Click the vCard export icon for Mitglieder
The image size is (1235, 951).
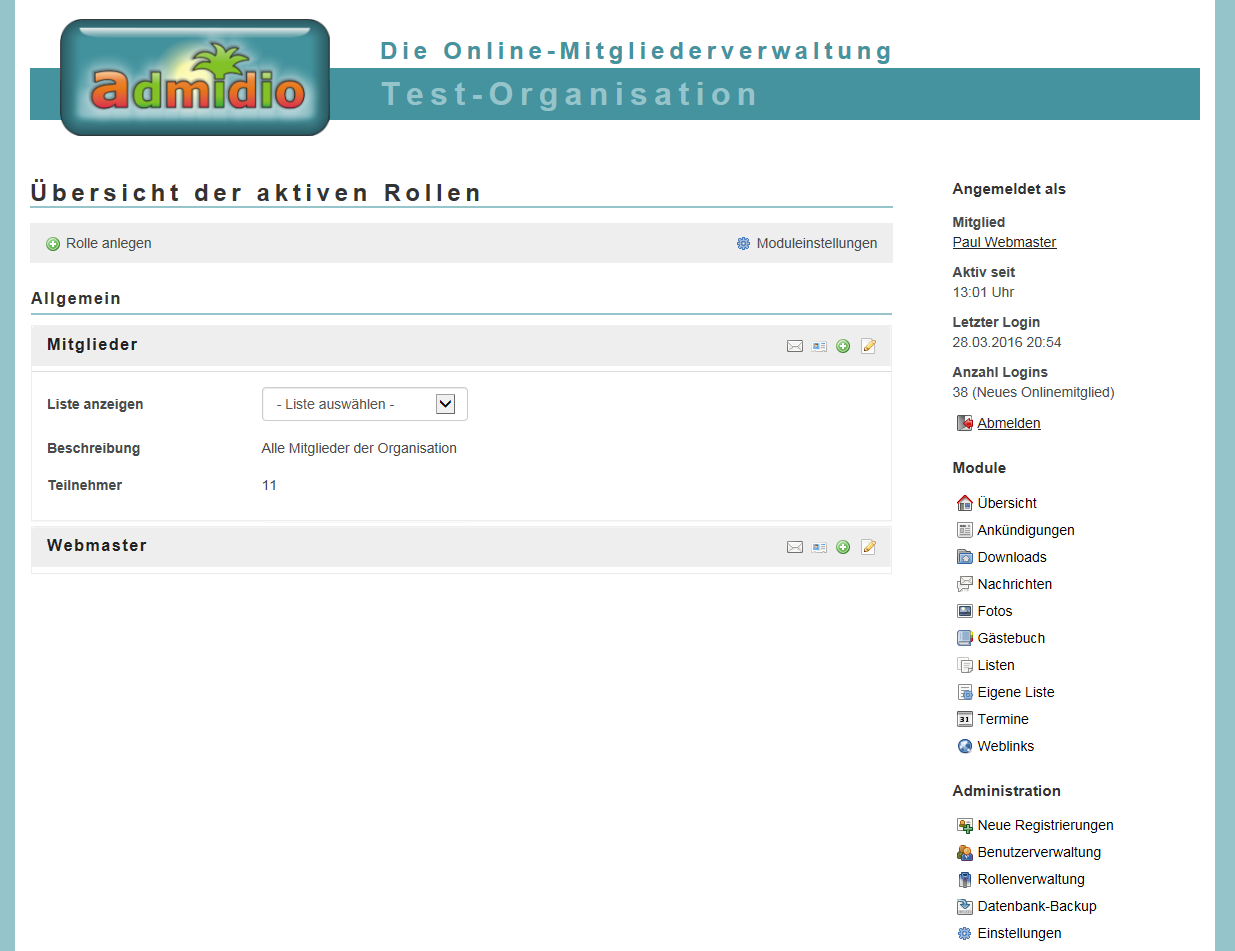[x=819, y=346]
